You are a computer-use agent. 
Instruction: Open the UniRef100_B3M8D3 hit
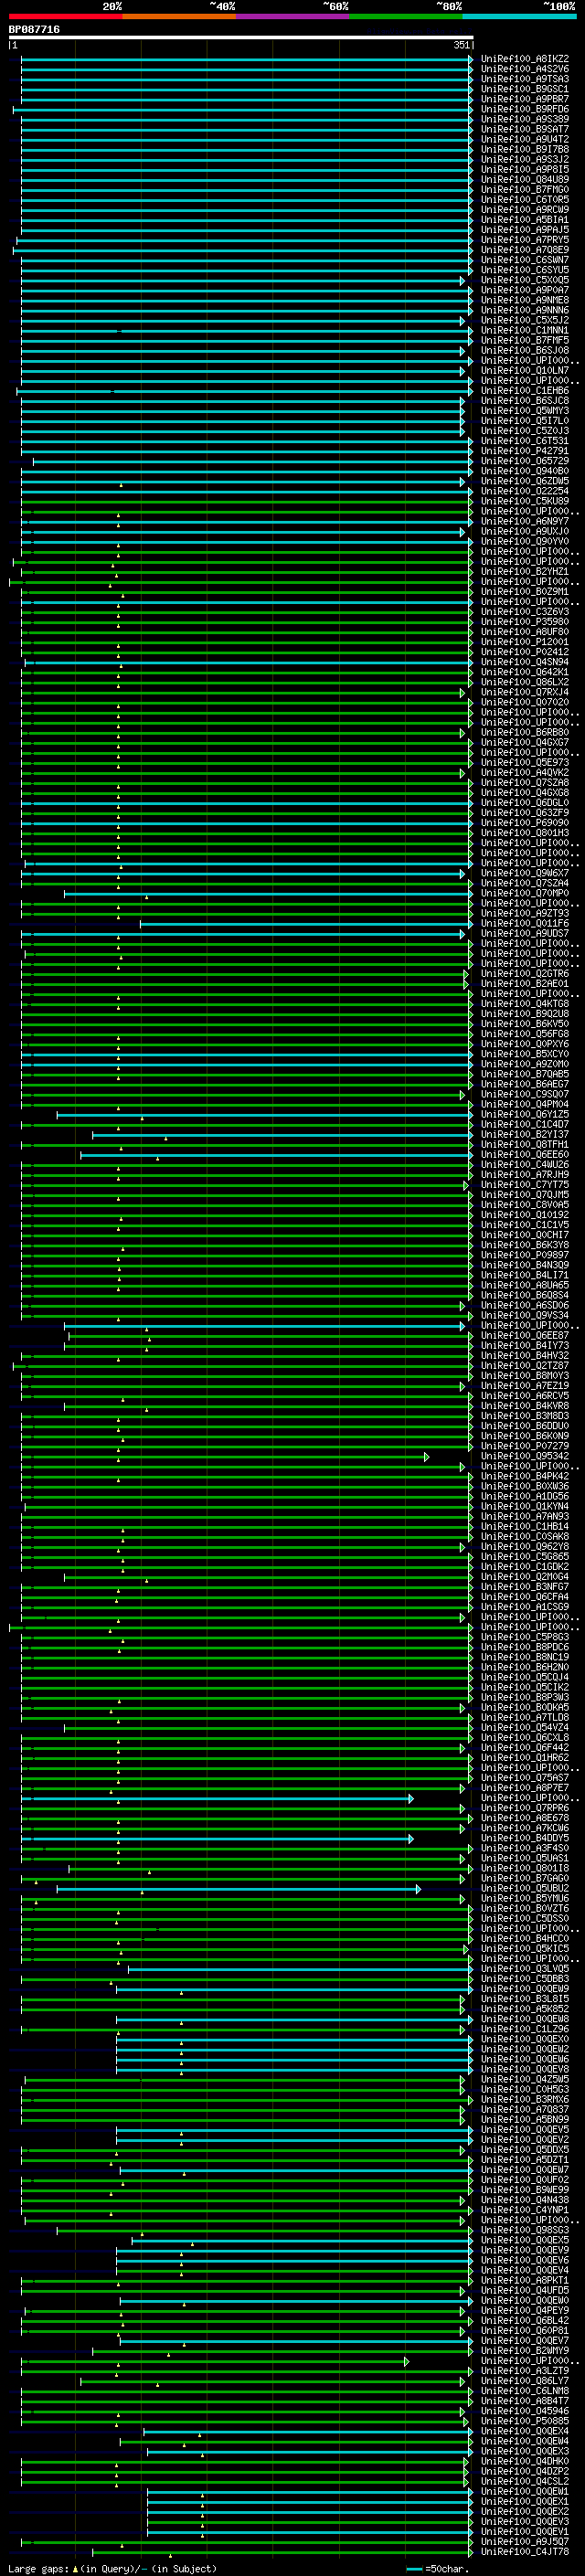click(x=525, y=1416)
